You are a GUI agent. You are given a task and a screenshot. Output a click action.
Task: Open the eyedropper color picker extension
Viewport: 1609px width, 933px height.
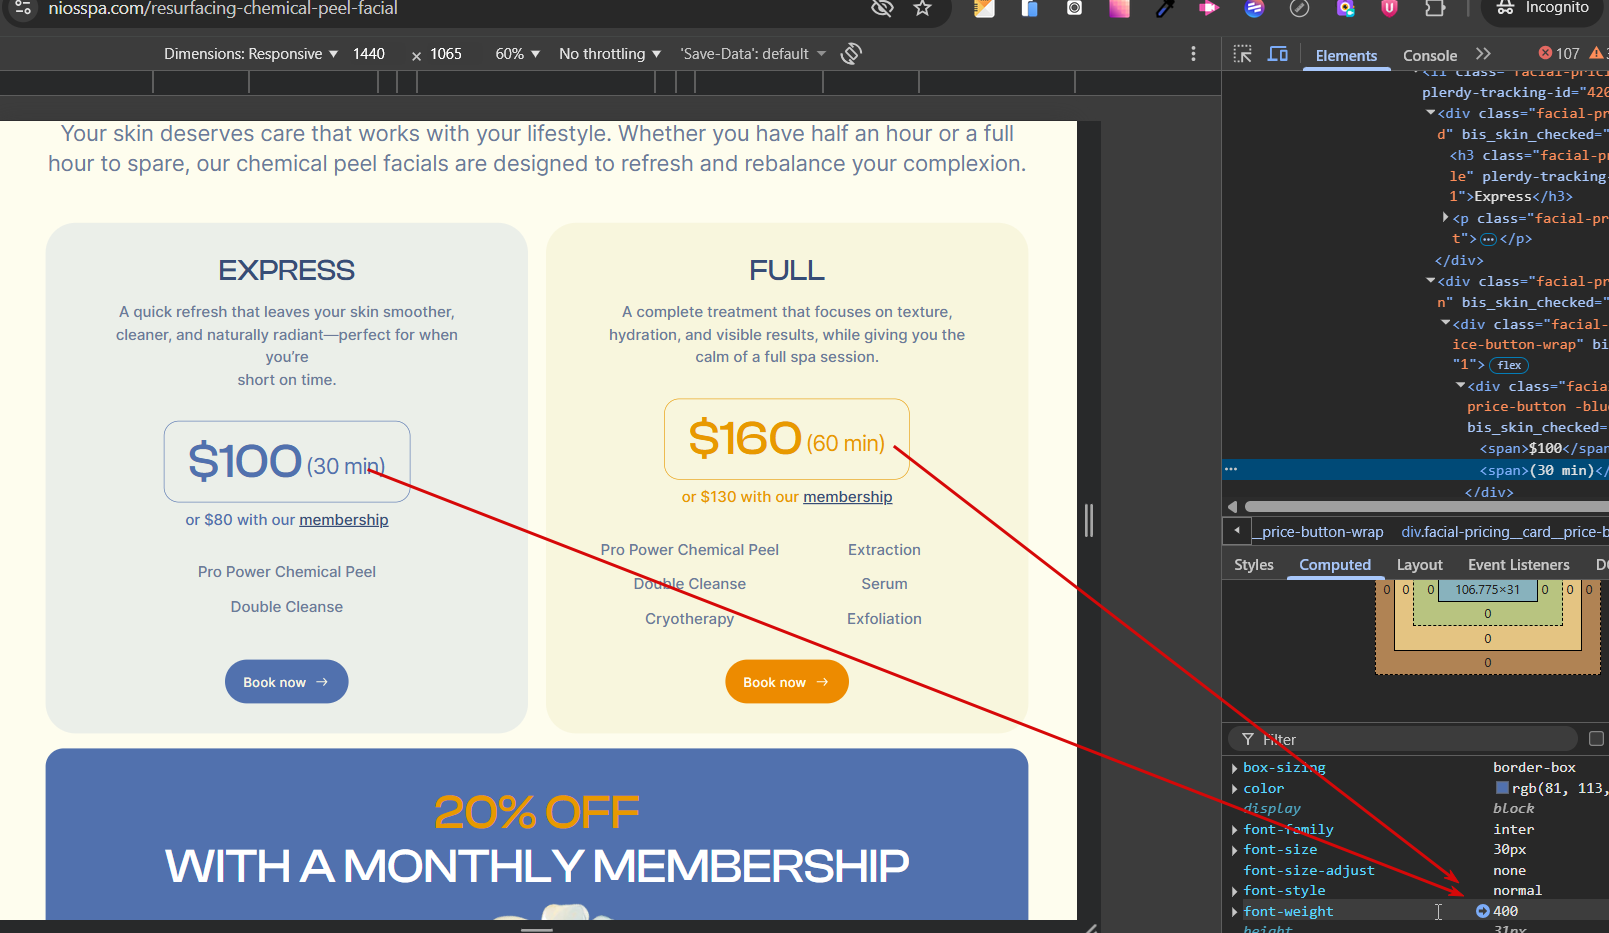[x=1164, y=8]
